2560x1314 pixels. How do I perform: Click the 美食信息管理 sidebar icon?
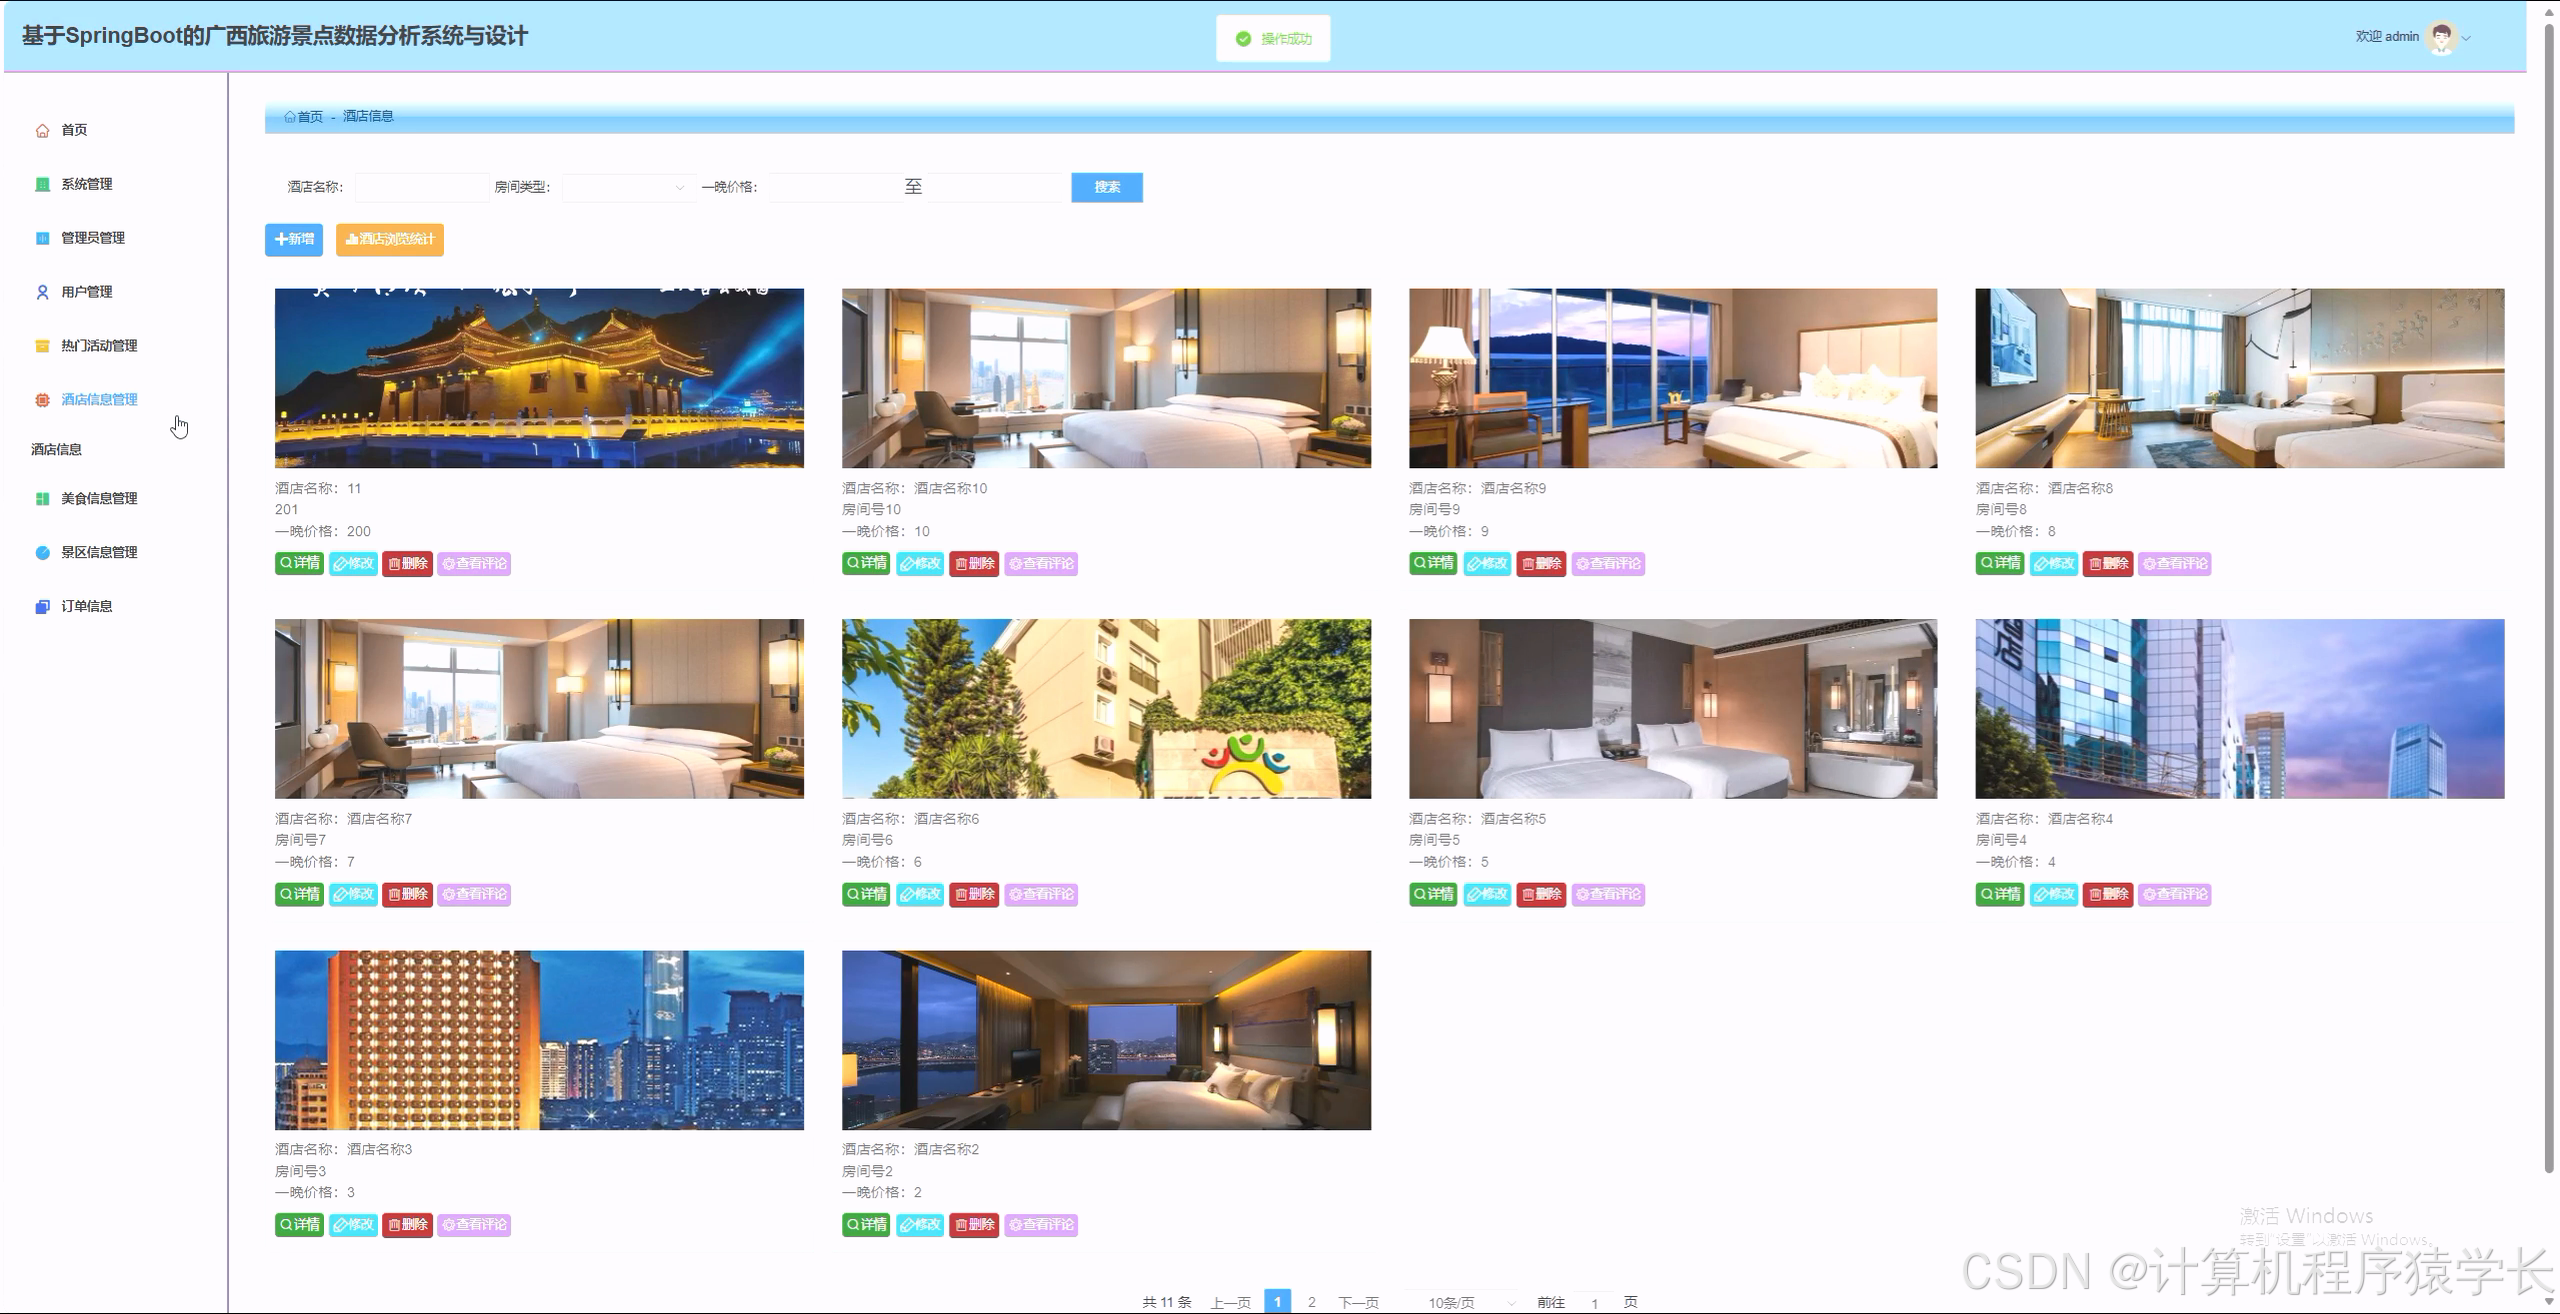pos(42,499)
